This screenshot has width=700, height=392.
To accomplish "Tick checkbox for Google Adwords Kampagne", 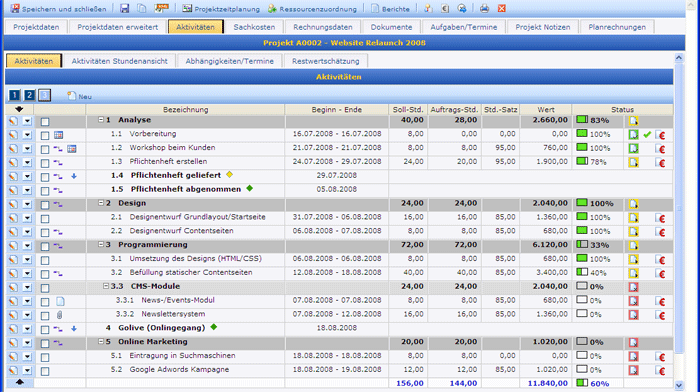I will (45, 371).
